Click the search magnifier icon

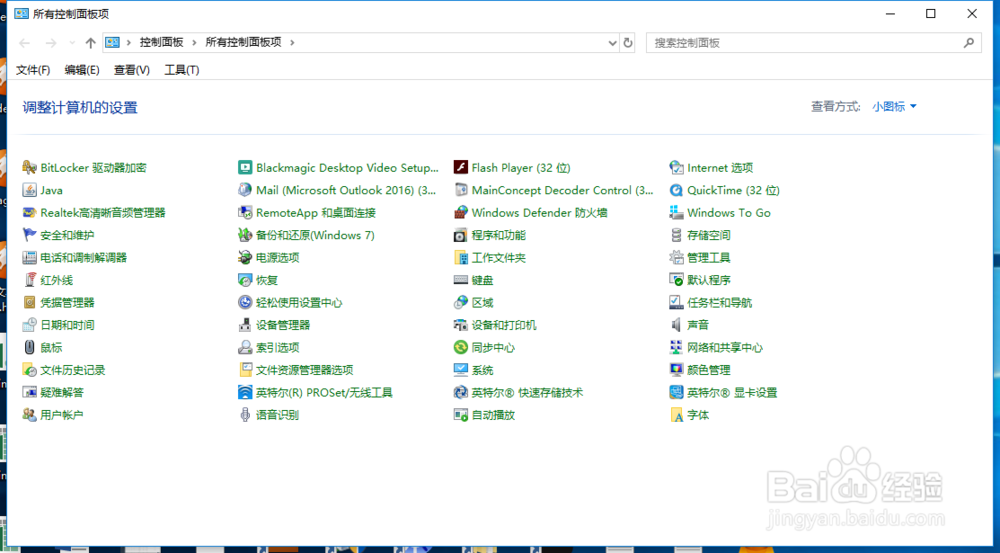tap(969, 43)
